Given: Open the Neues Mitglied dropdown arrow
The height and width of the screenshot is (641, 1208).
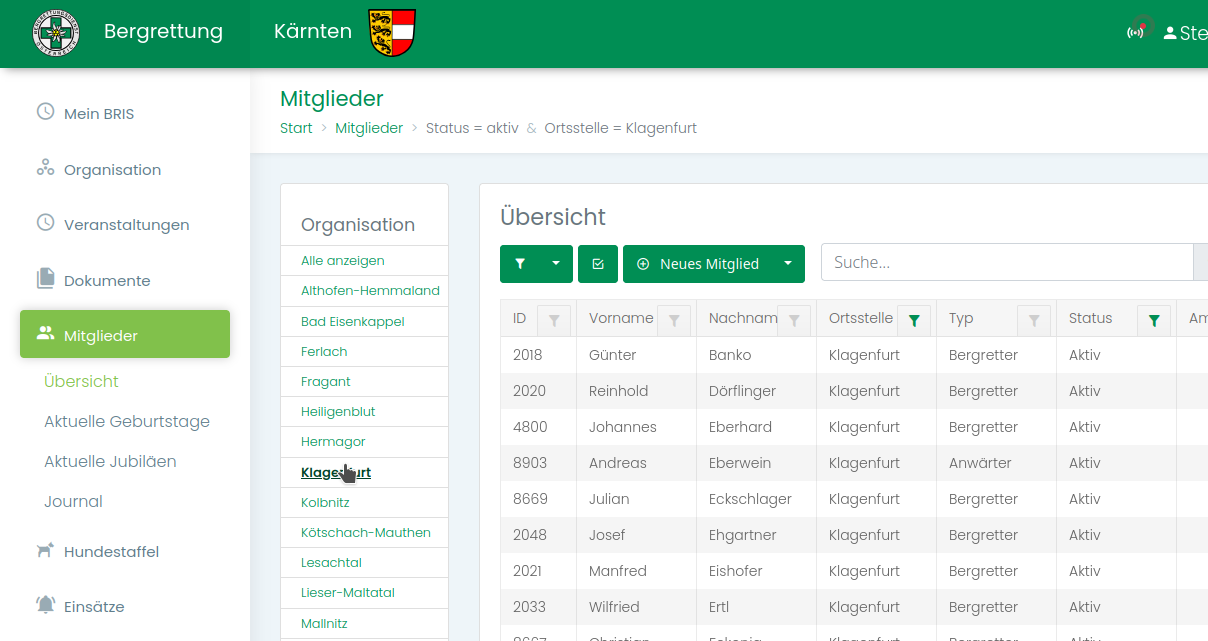Looking at the screenshot, I should click(788, 264).
